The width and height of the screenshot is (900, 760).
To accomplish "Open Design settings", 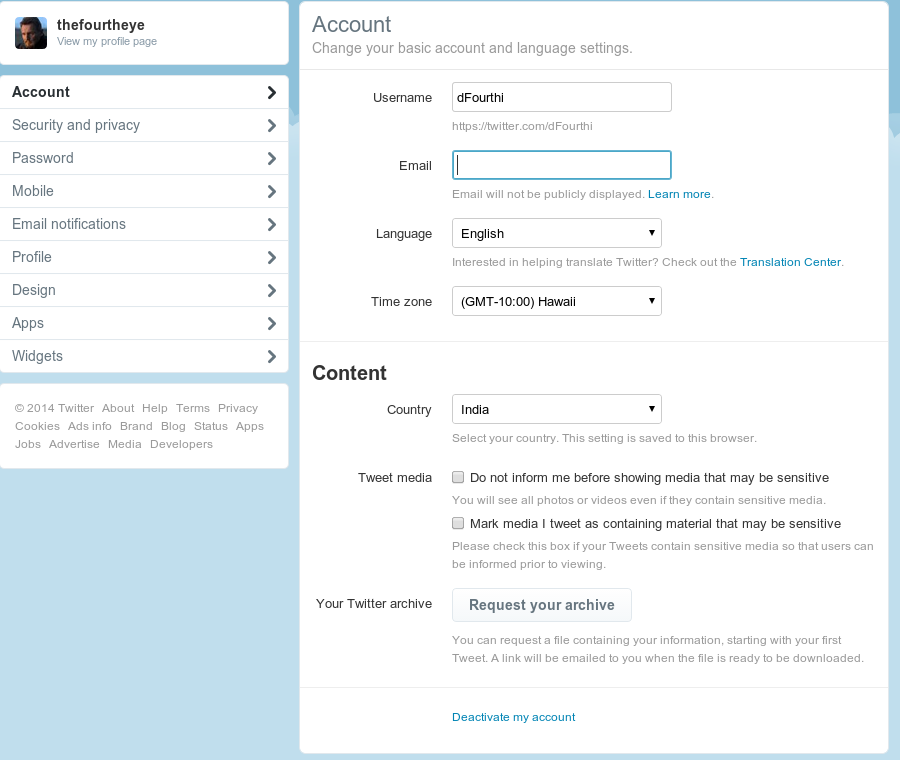I will click(144, 290).
